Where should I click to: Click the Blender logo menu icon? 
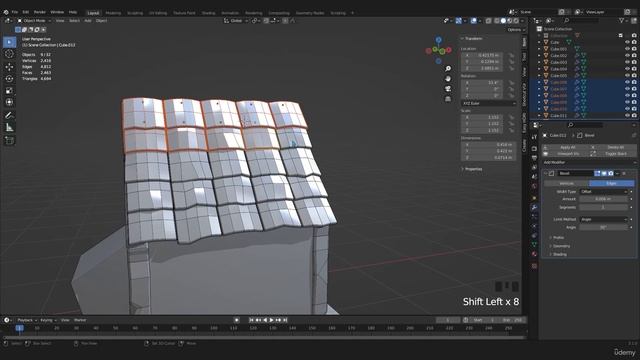click(6, 12)
